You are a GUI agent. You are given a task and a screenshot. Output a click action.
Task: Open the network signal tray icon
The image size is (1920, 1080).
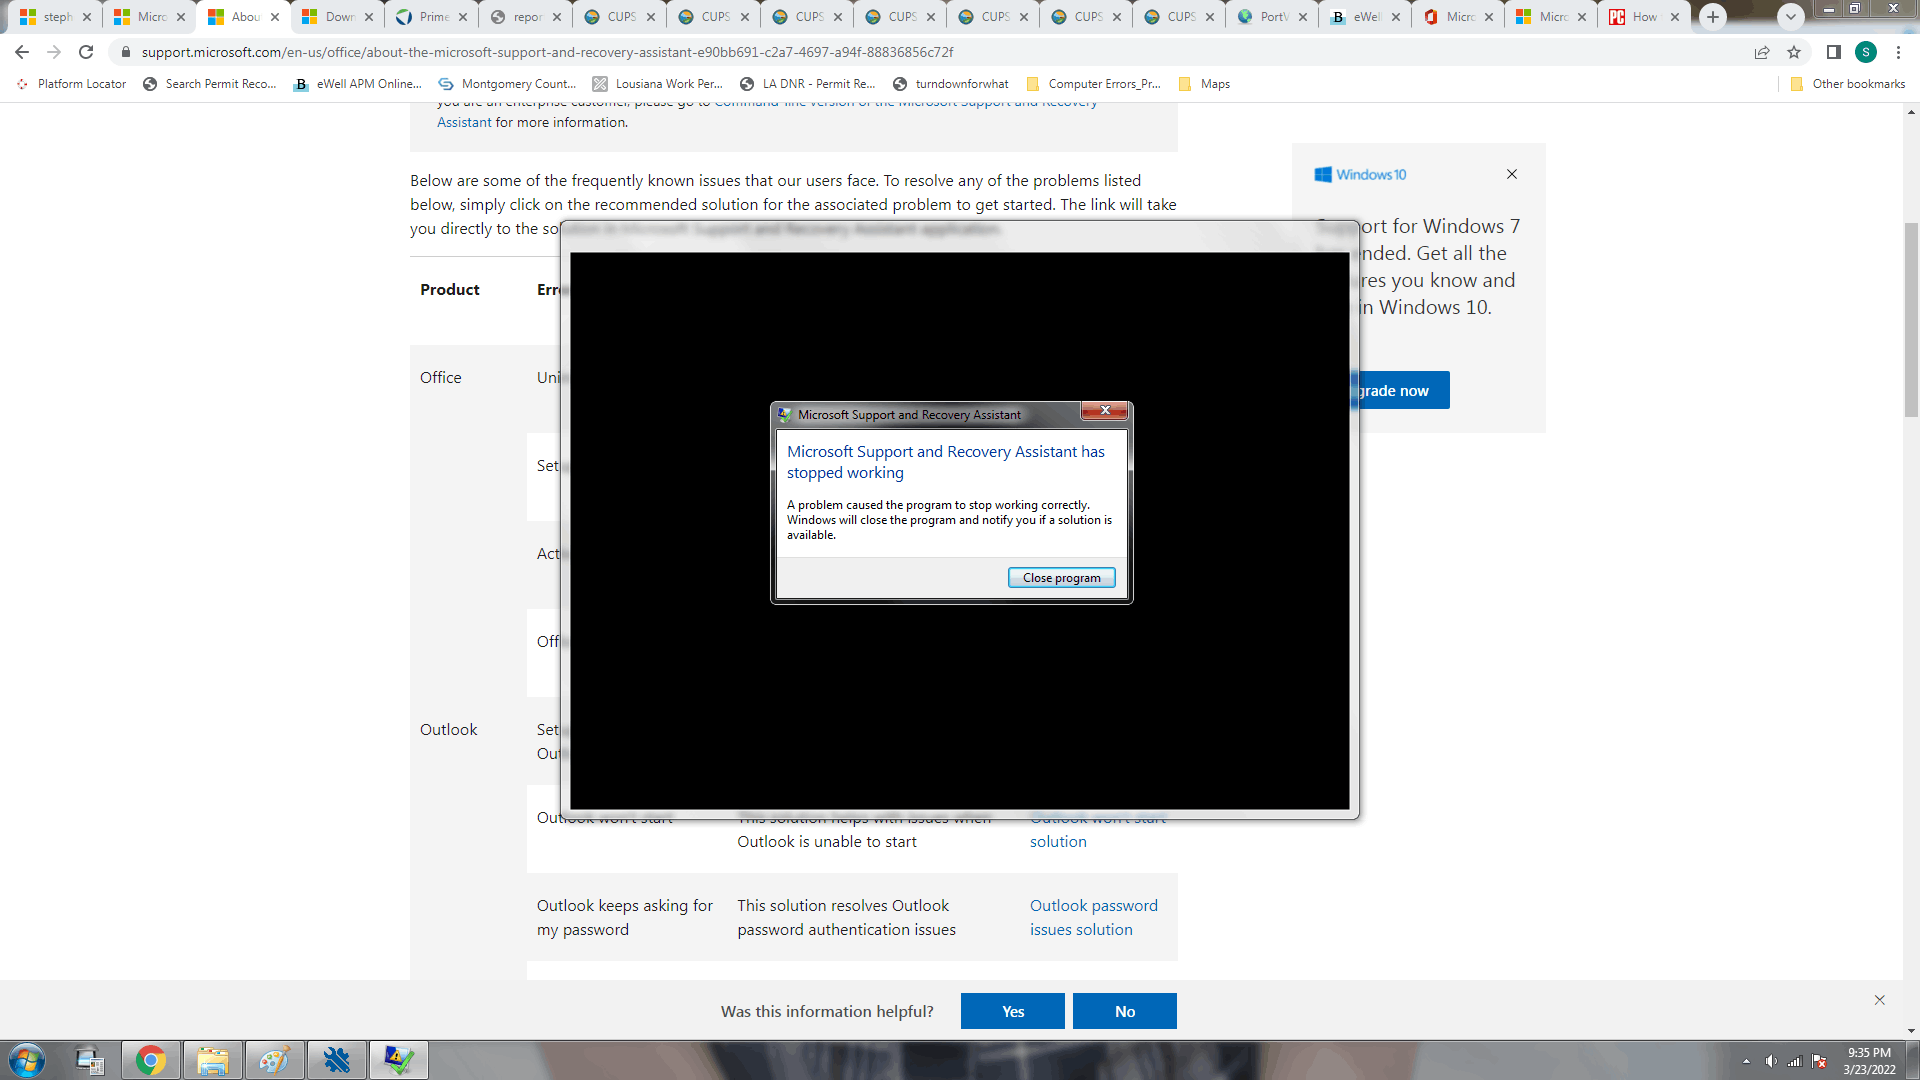coord(1795,1061)
